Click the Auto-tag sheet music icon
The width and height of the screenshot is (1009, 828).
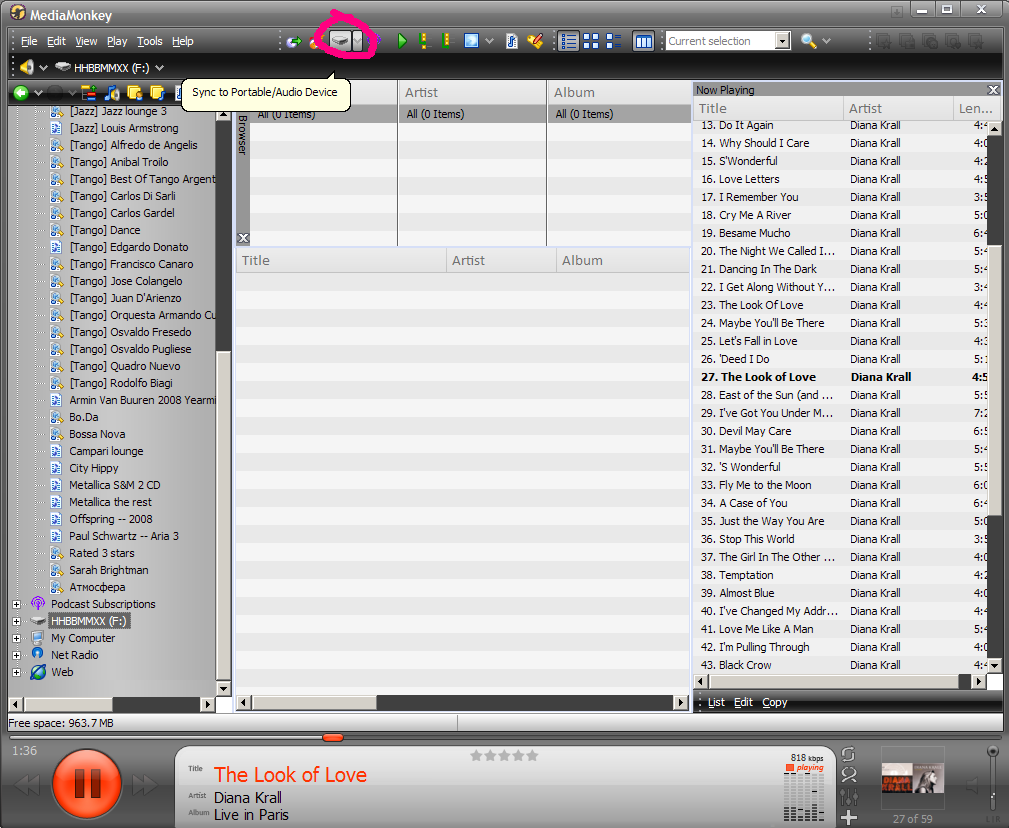512,41
